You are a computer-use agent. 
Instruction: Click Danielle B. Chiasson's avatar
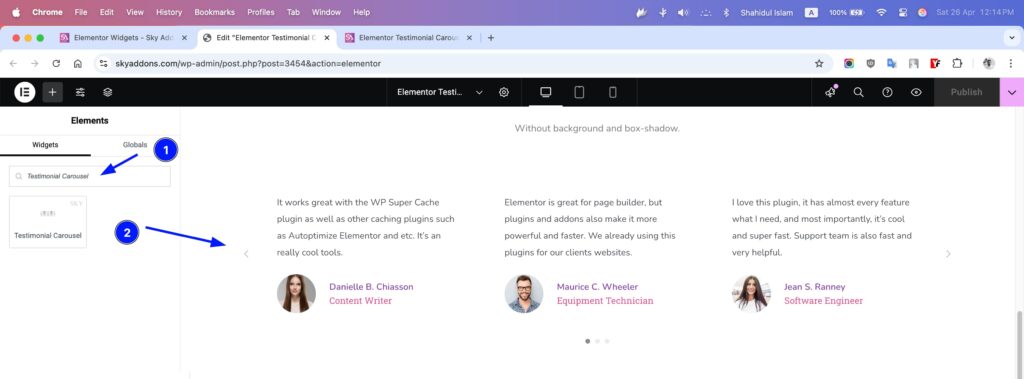pyautogui.click(x=296, y=293)
